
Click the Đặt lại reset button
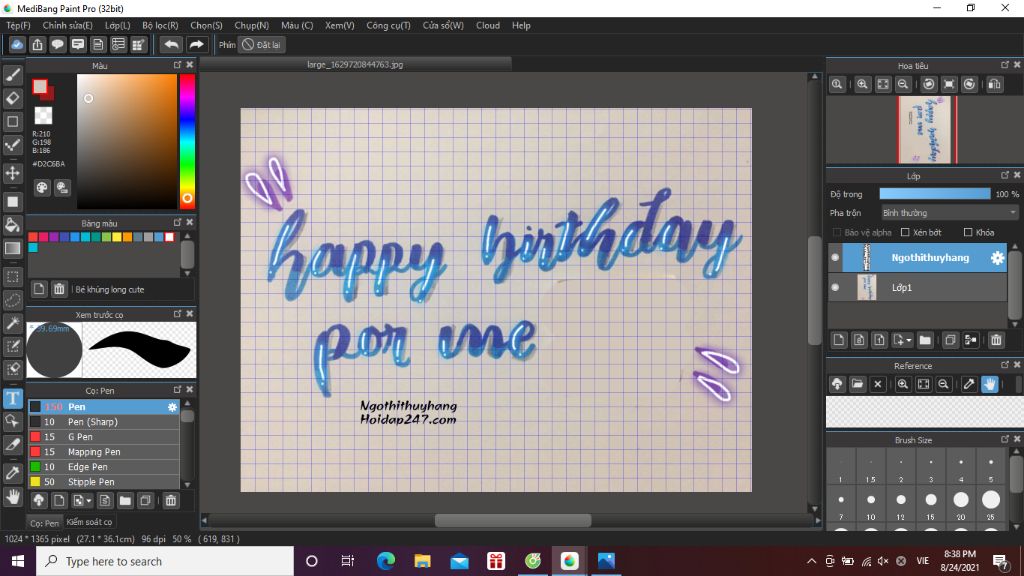[x=261, y=44]
